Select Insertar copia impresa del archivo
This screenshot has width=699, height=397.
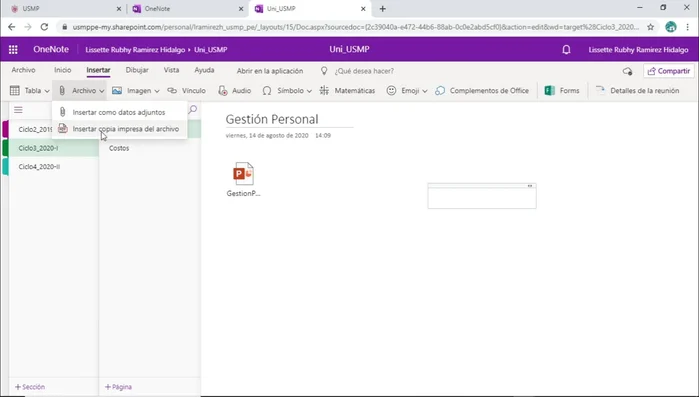coord(119,129)
